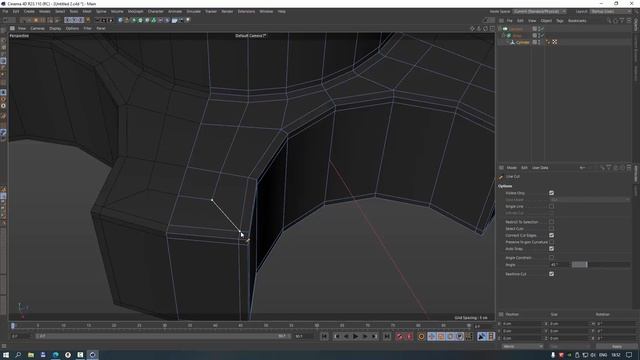Add a Cube primitive from the toolbar
The height and width of the screenshot is (360, 640).
(120, 20)
